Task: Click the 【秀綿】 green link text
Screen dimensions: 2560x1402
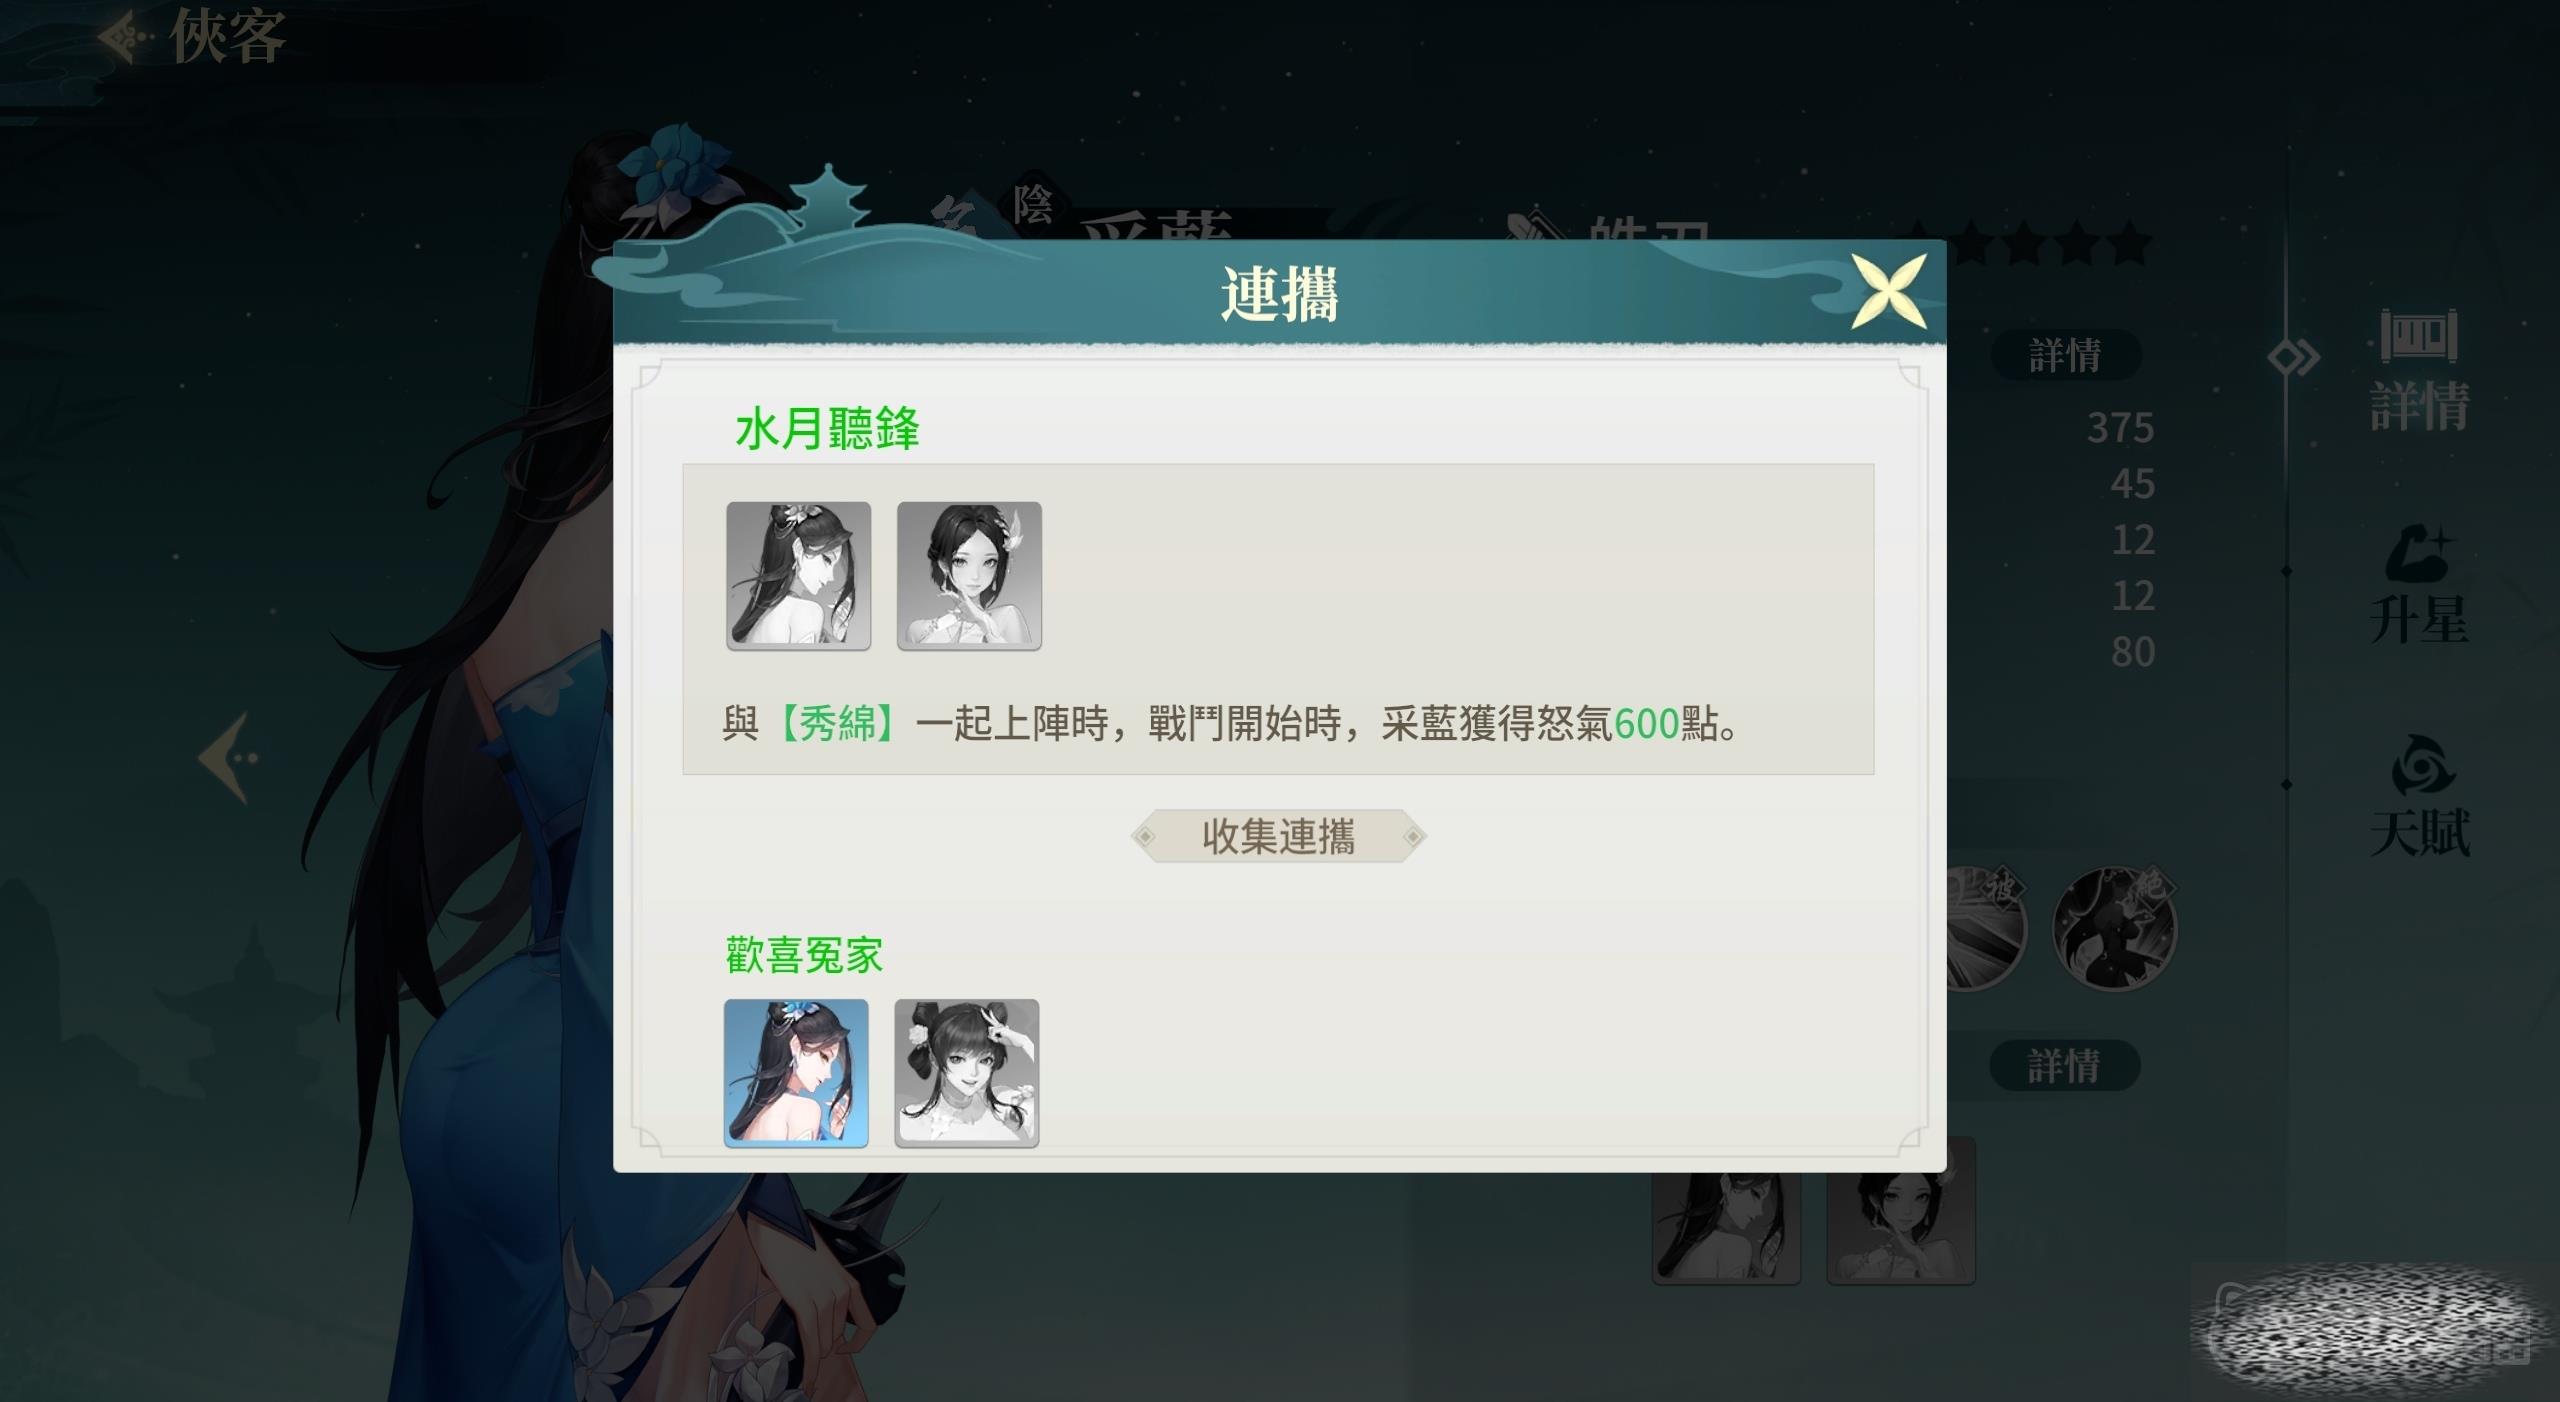Action: pyautogui.click(x=837, y=723)
